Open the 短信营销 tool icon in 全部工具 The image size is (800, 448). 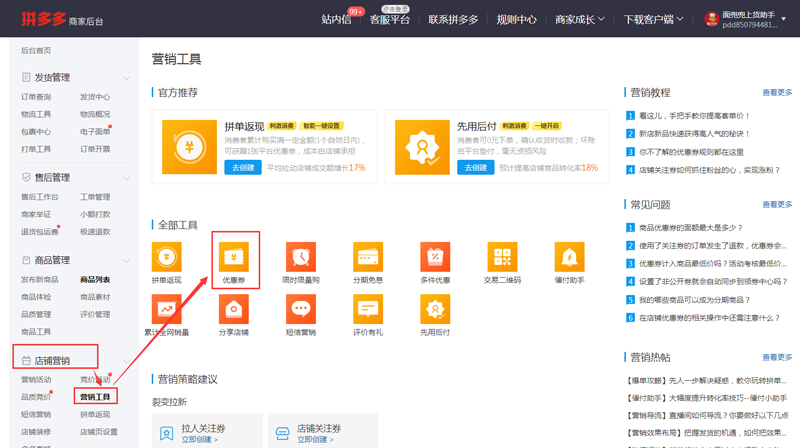pyautogui.click(x=301, y=309)
